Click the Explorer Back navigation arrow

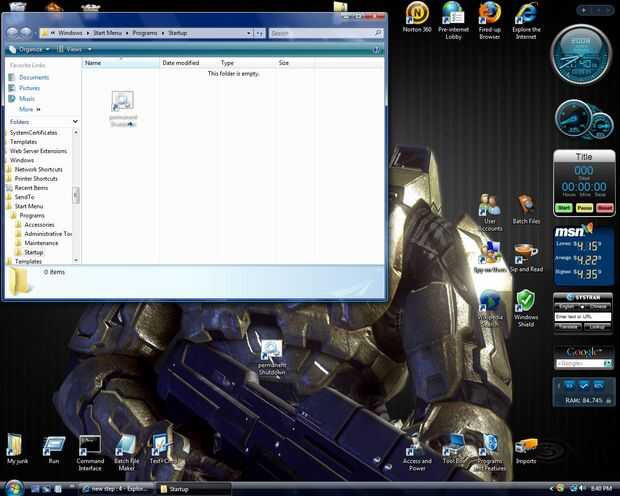(x=12, y=33)
